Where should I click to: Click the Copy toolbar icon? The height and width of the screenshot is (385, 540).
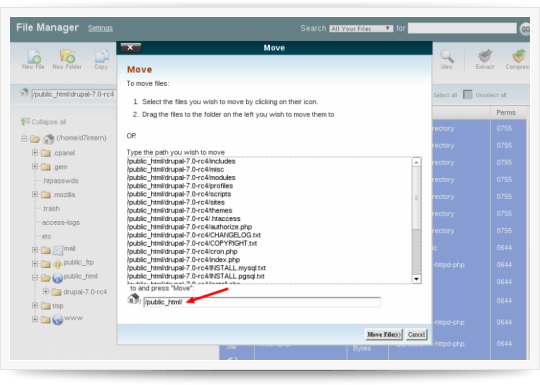(102, 56)
